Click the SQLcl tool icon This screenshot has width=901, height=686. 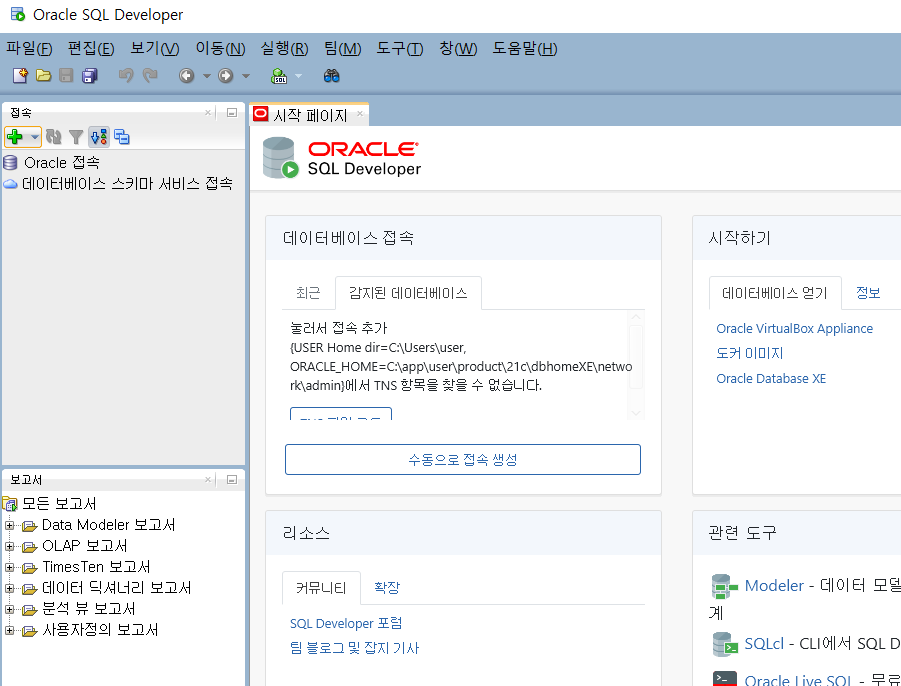(725, 645)
